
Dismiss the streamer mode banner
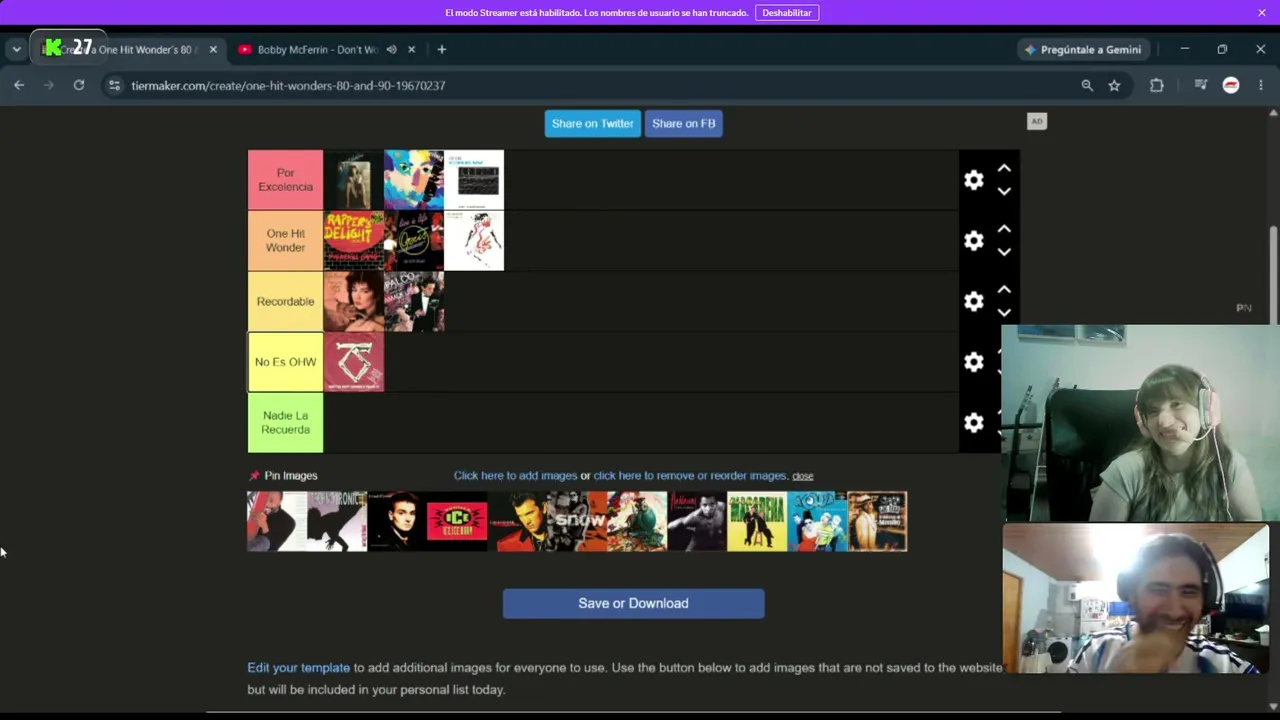1262,12
